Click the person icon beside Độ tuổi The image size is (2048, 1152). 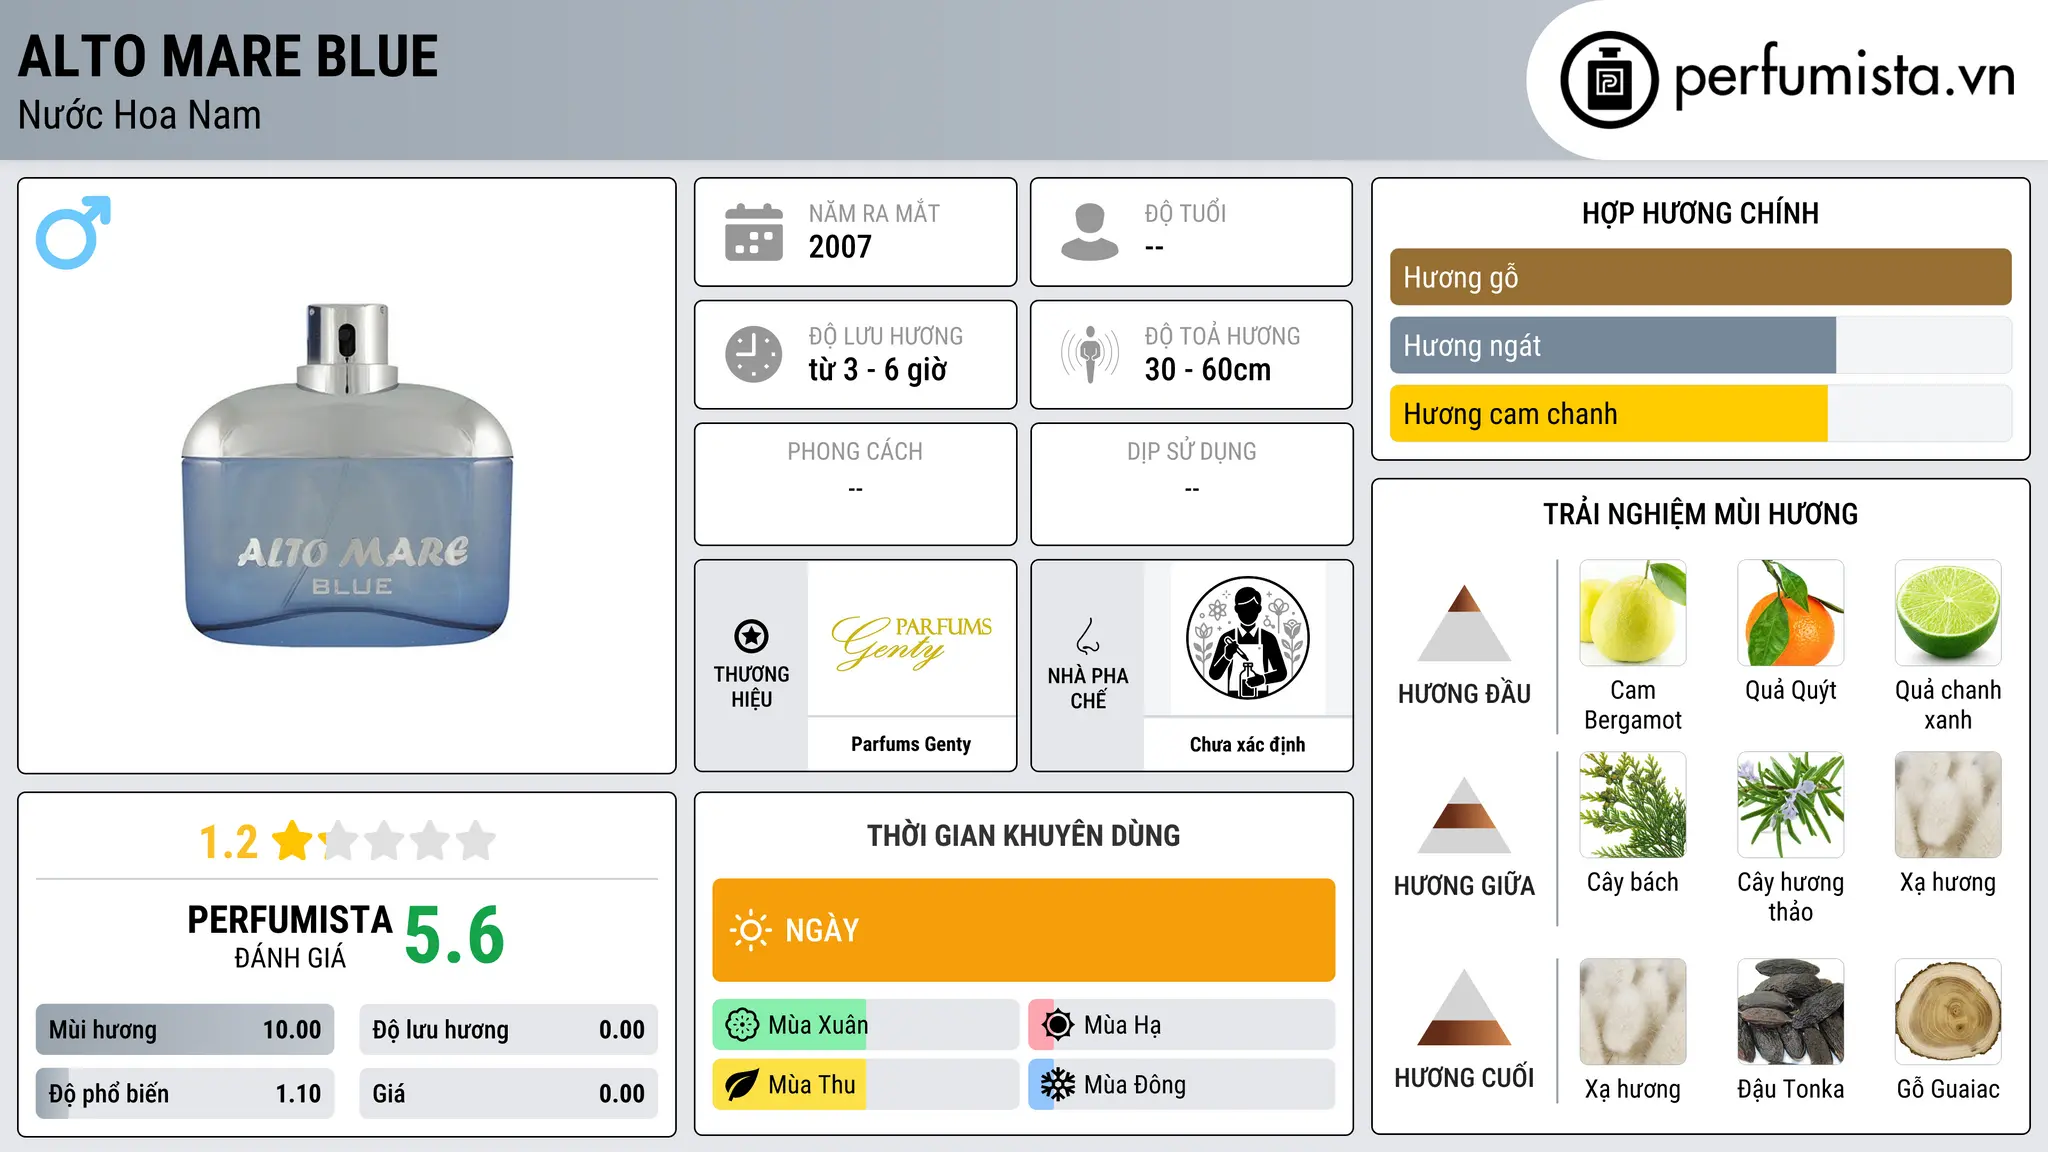tap(1090, 232)
